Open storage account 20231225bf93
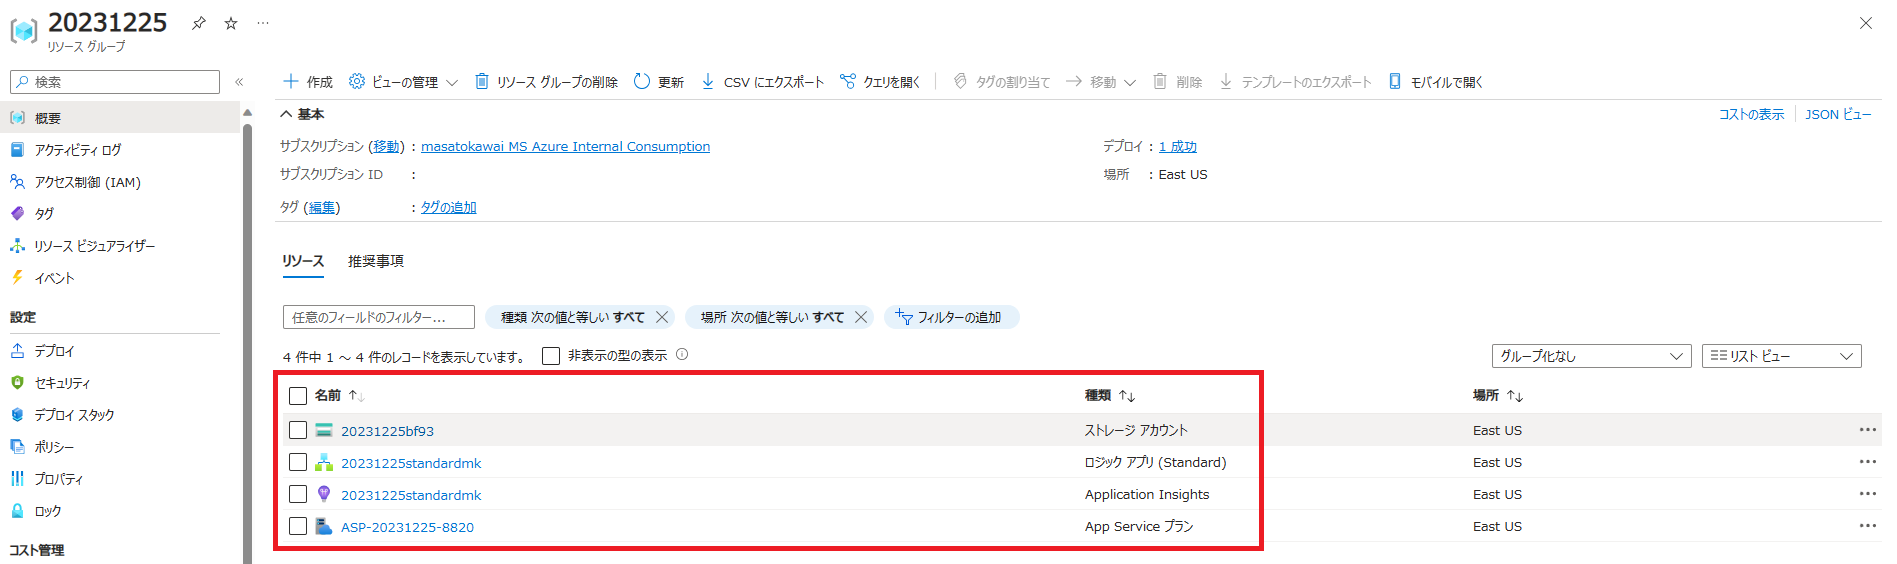This screenshot has width=1897, height=564. [387, 431]
